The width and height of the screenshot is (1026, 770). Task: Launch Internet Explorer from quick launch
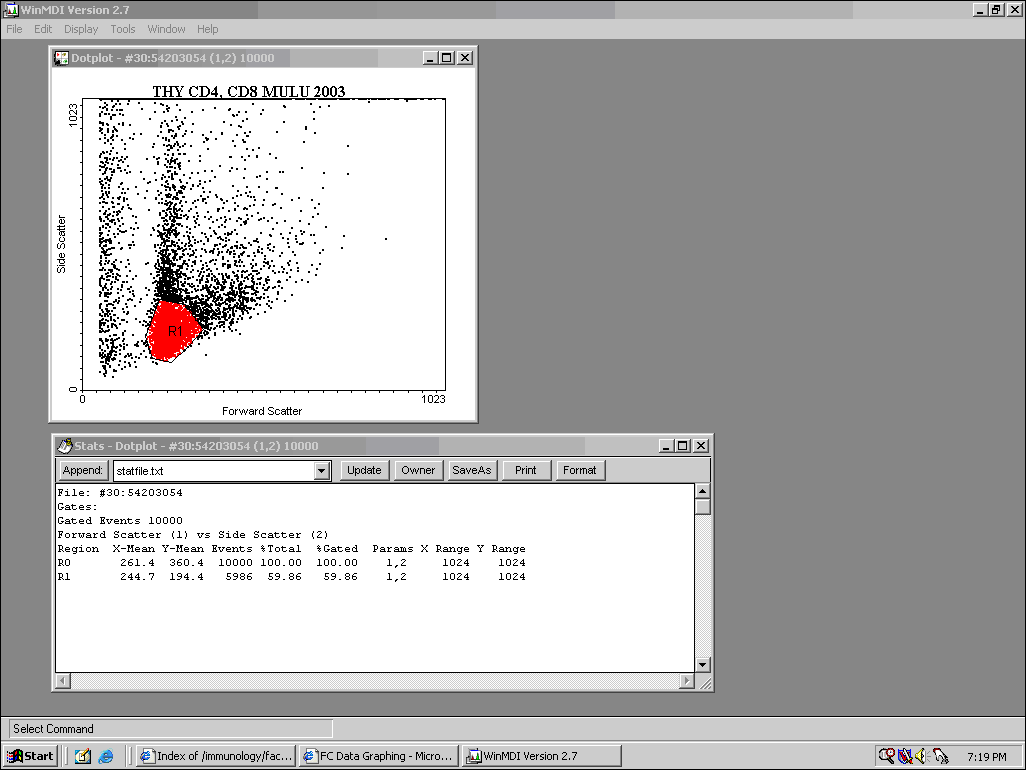[105, 756]
